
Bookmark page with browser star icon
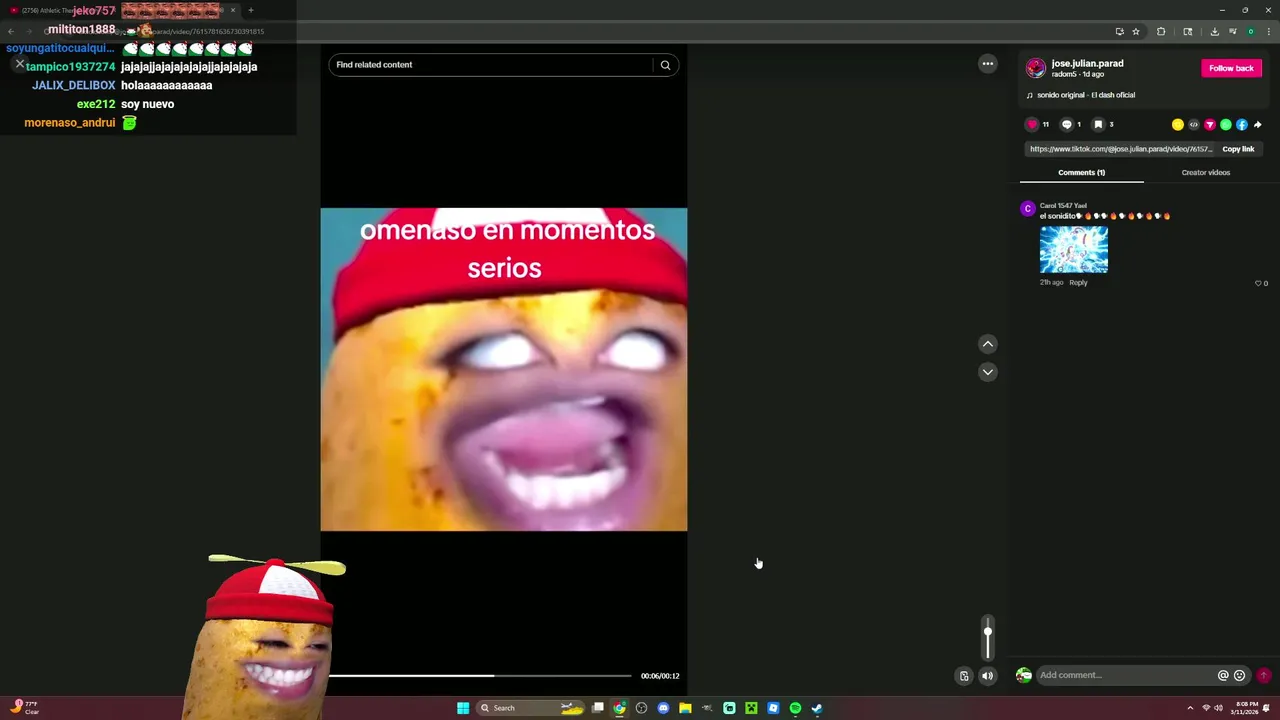pyautogui.click(x=1136, y=31)
